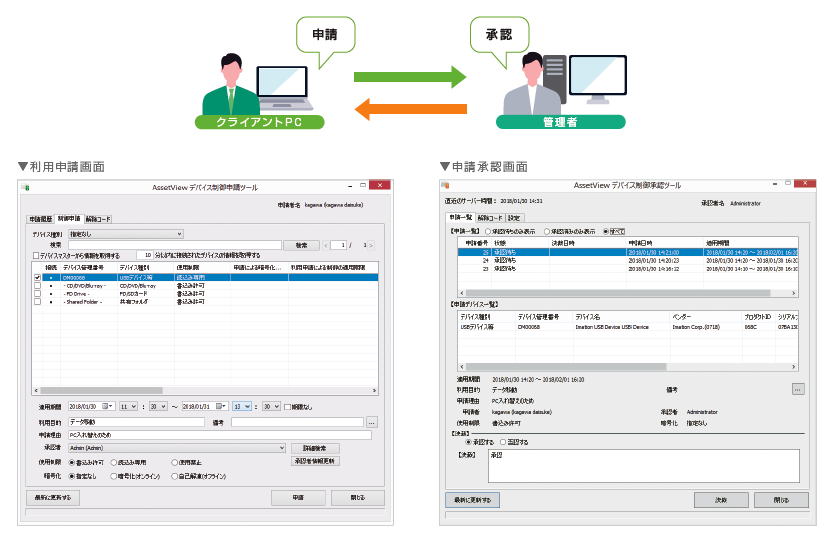
Task: Click the minutes field showing 10
Action: click(145, 255)
